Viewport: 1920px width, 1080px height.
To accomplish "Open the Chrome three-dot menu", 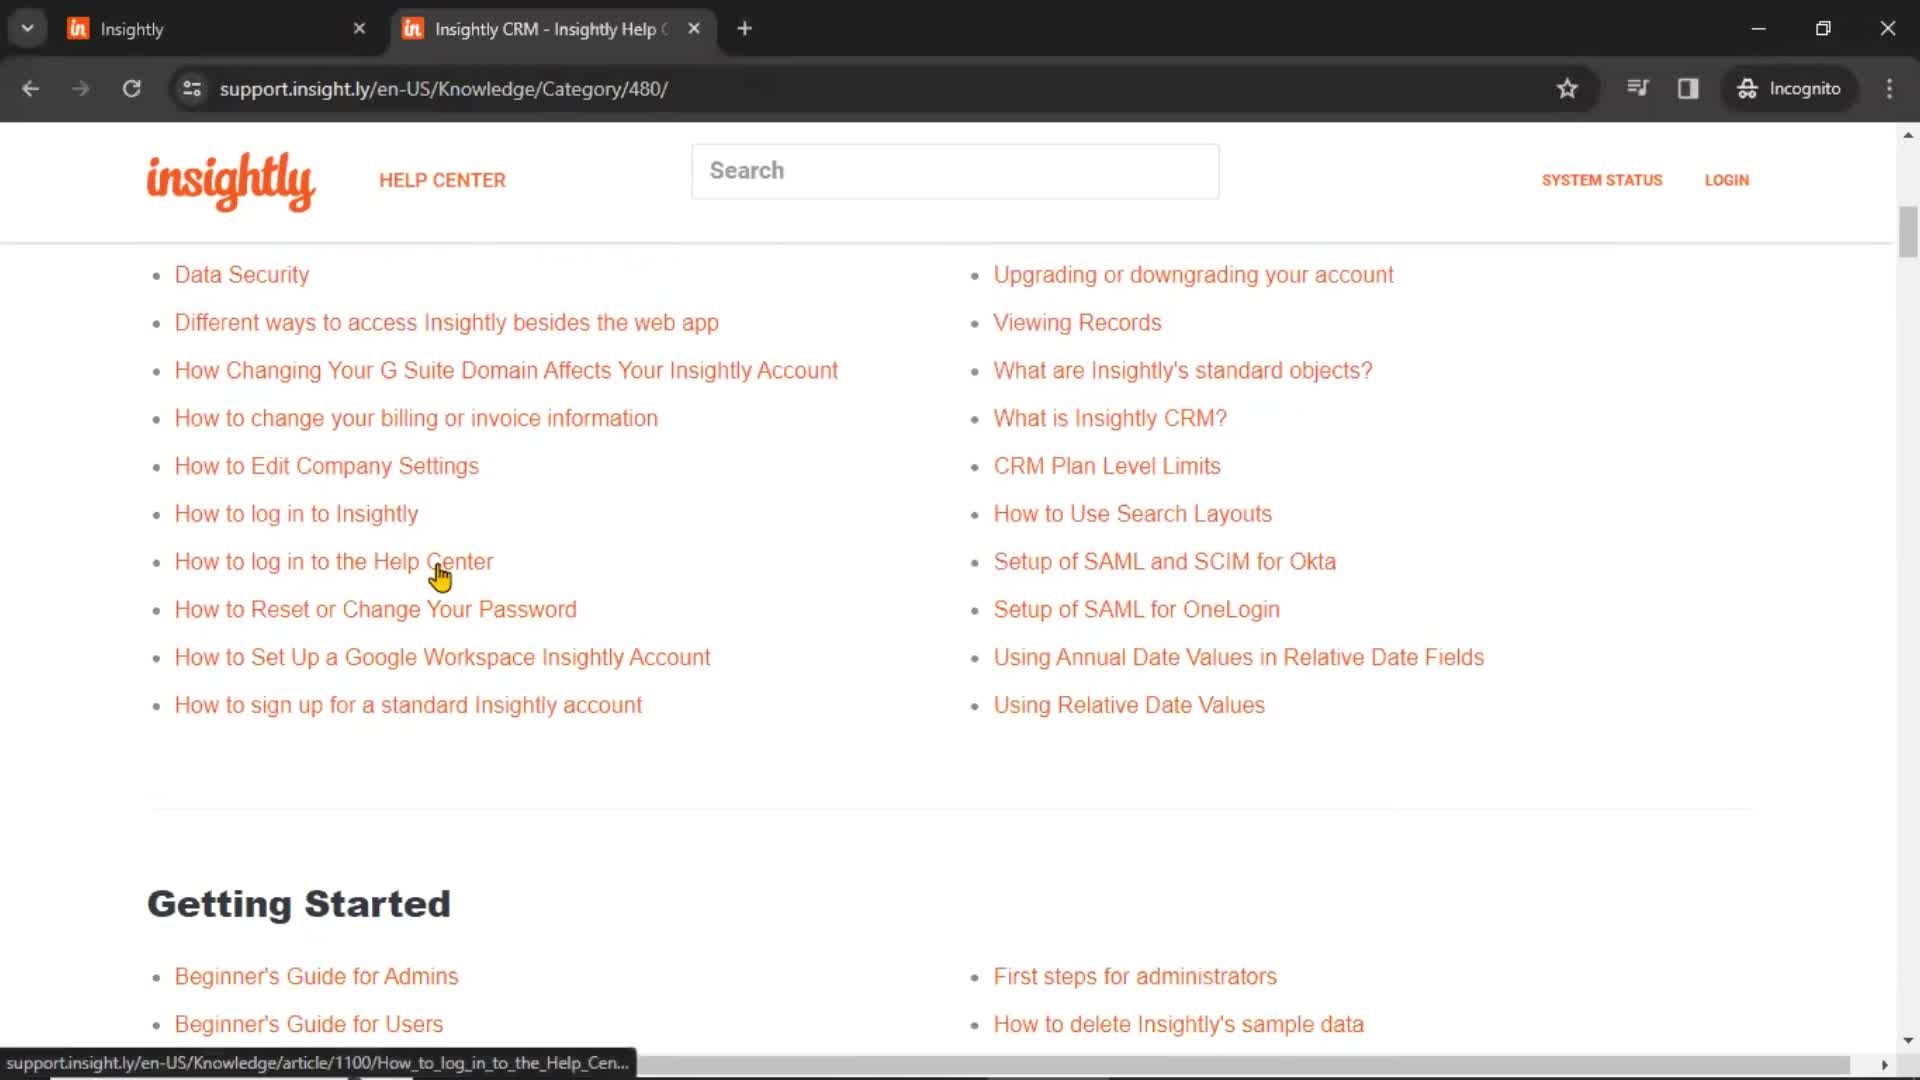I will (1889, 89).
